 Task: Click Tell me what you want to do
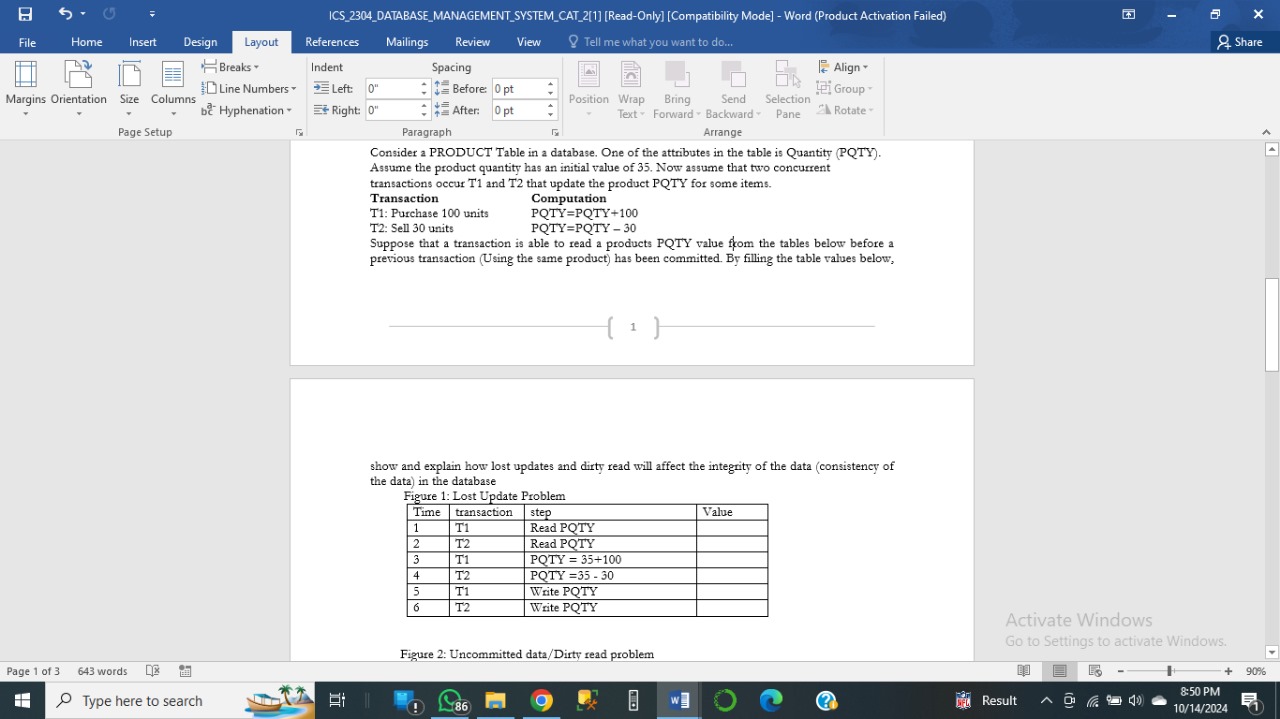point(651,42)
